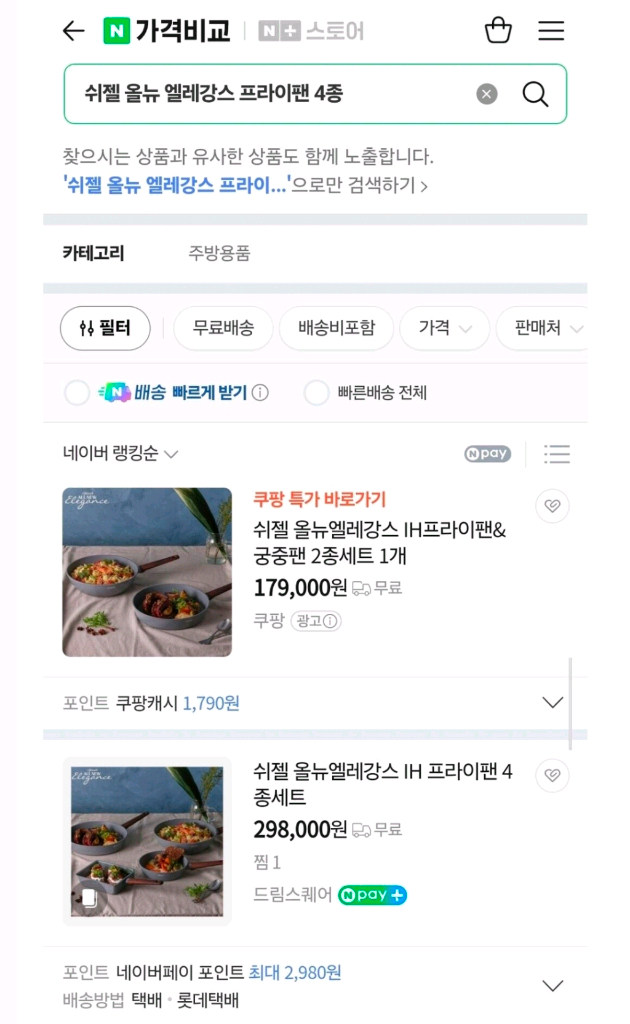Expand the 쿠팡캐시 point details chevron

tap(552, 702)
